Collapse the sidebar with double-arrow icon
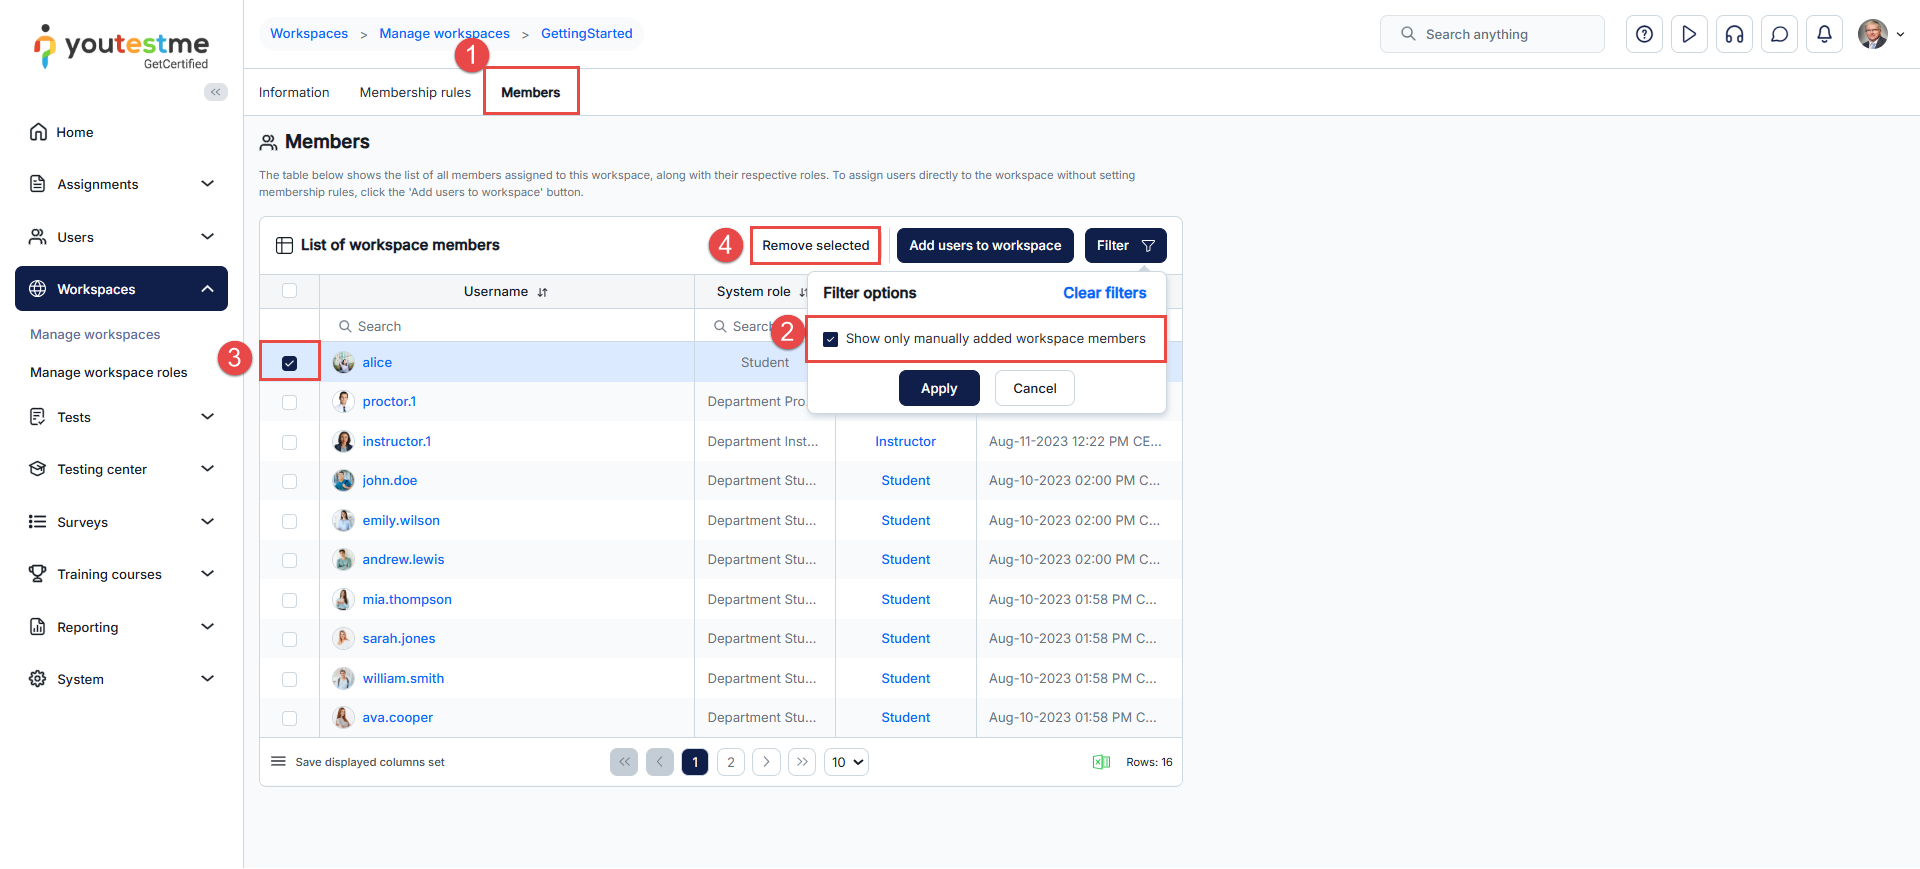 pyautogui.click(x=215, y=92)
